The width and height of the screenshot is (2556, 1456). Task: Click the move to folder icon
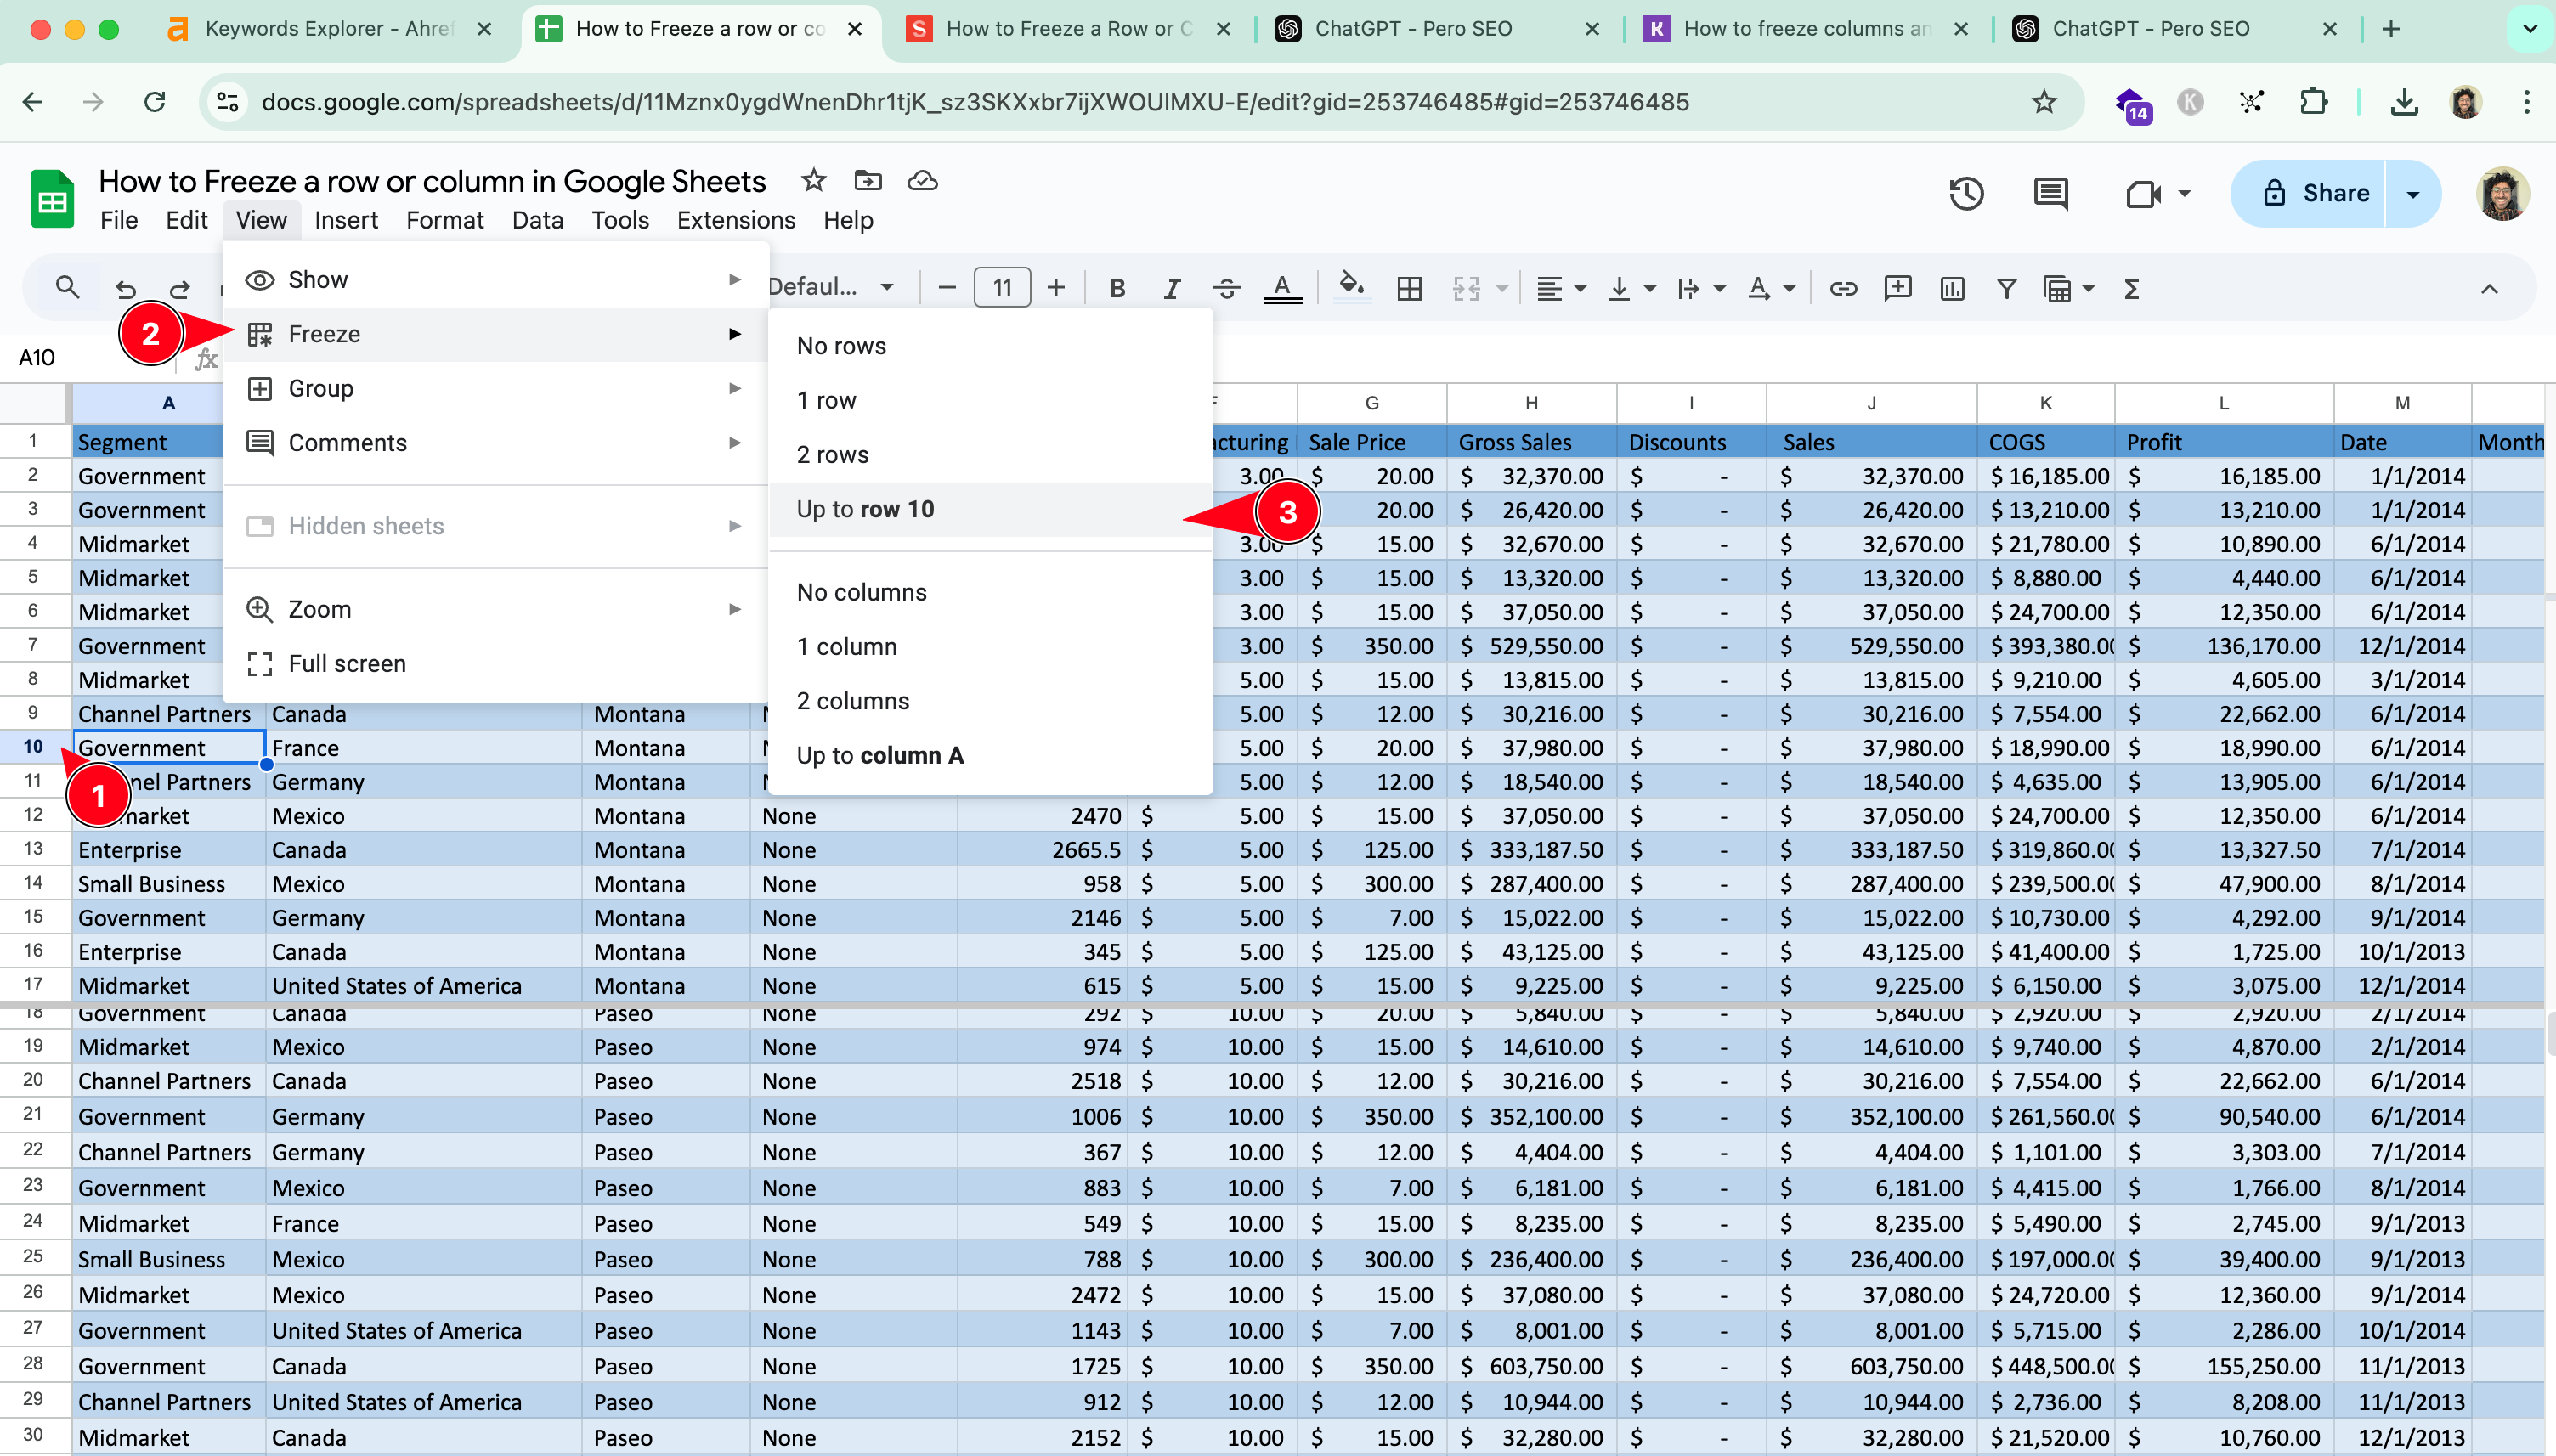(867, 180)
